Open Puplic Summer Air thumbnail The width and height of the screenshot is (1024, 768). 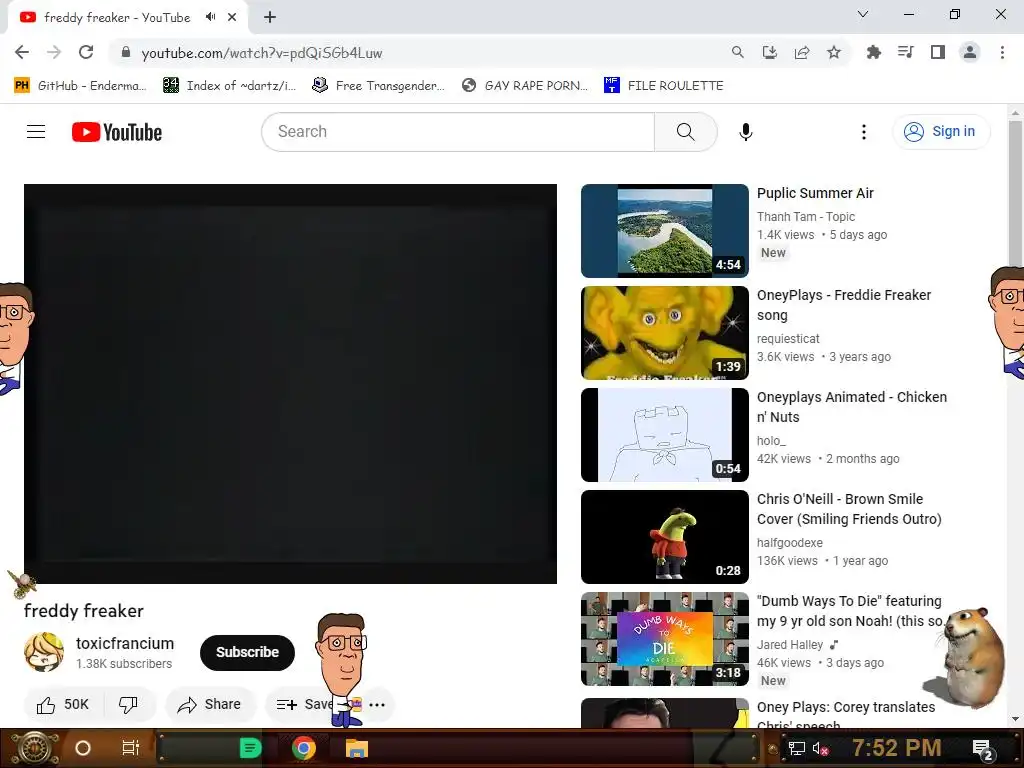665,231
